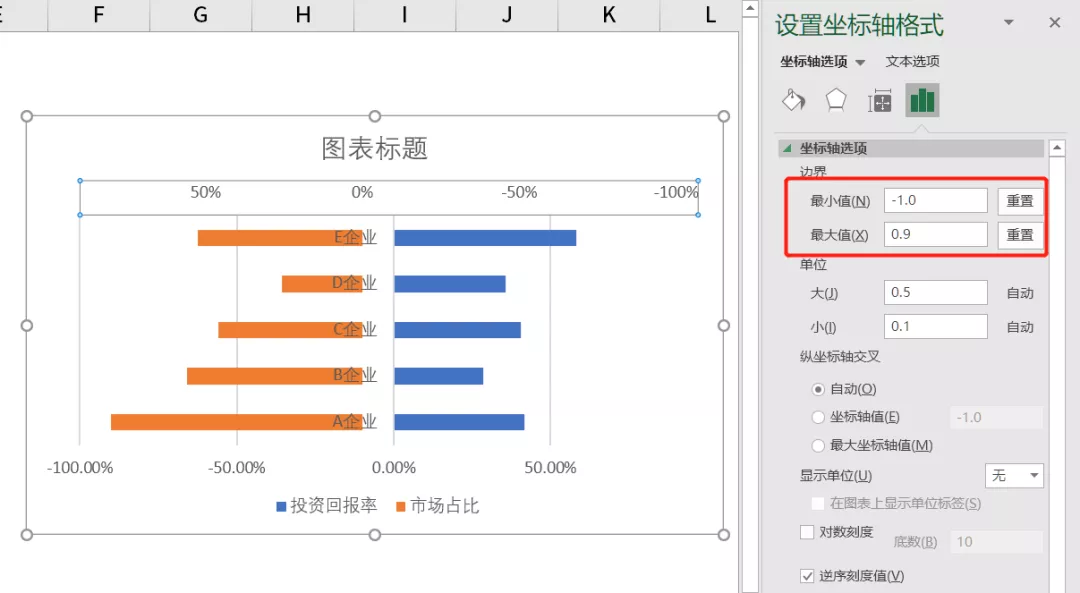Open the Size & Properties tab icon
This screenshot has height=593, width=1080.
(x=880, y=101)
